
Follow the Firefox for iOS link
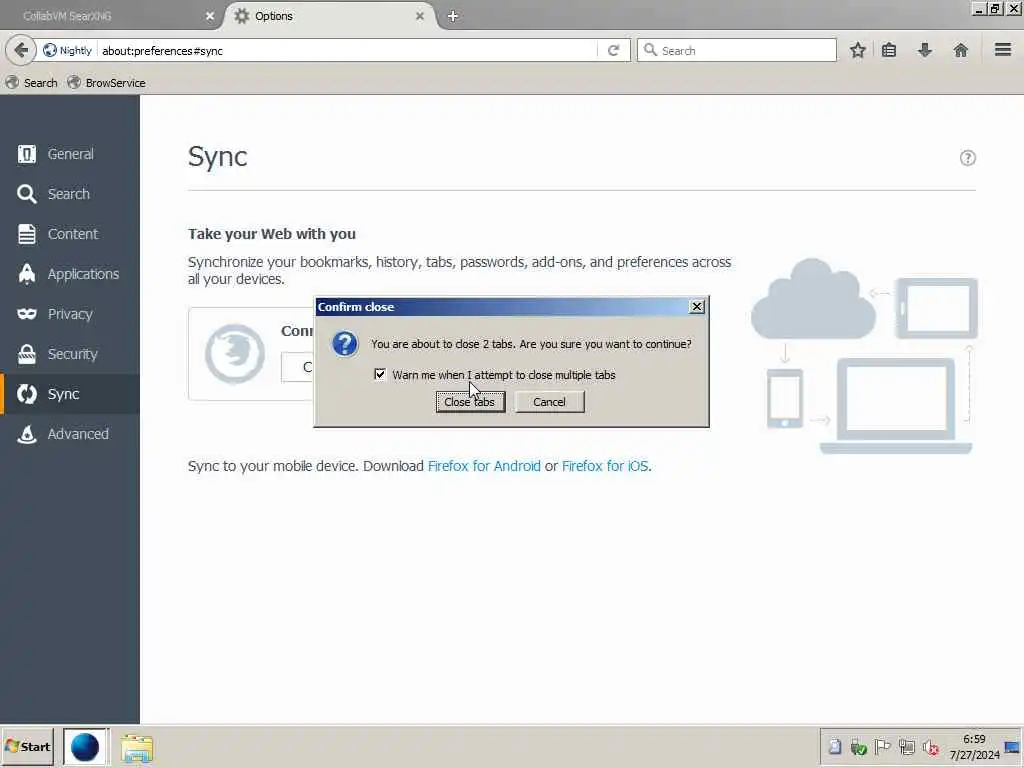coord(605,466)
